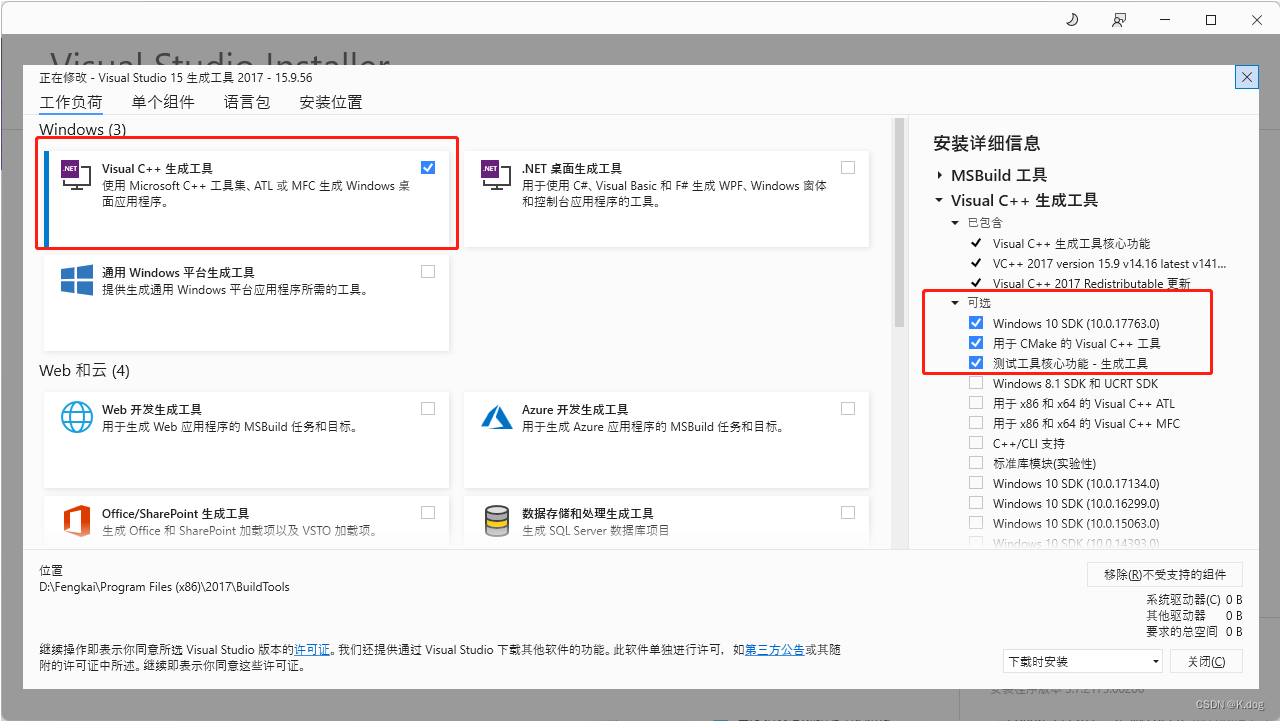This screenshot has width=1280, height=721.
Task: Check Windows 10 SDK (10.0.17134.0)
Action: [x=976, y=483]
